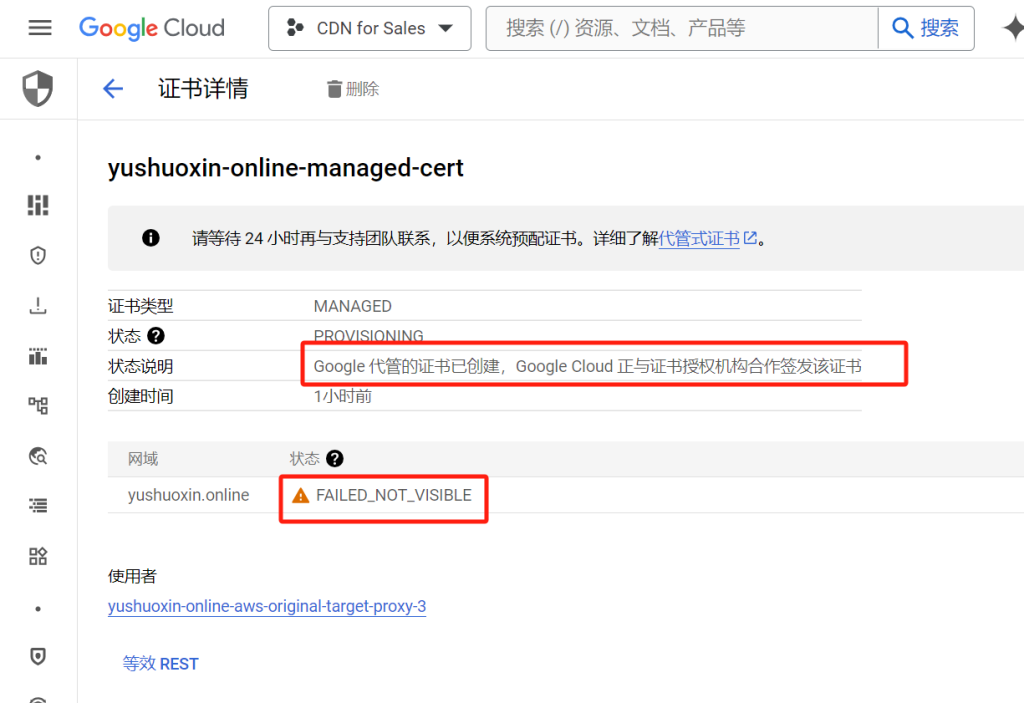Click the help icon next to 状态 label
Image resolution: width=1024 pixels, height=703 pixels.
tap(156, 336)
